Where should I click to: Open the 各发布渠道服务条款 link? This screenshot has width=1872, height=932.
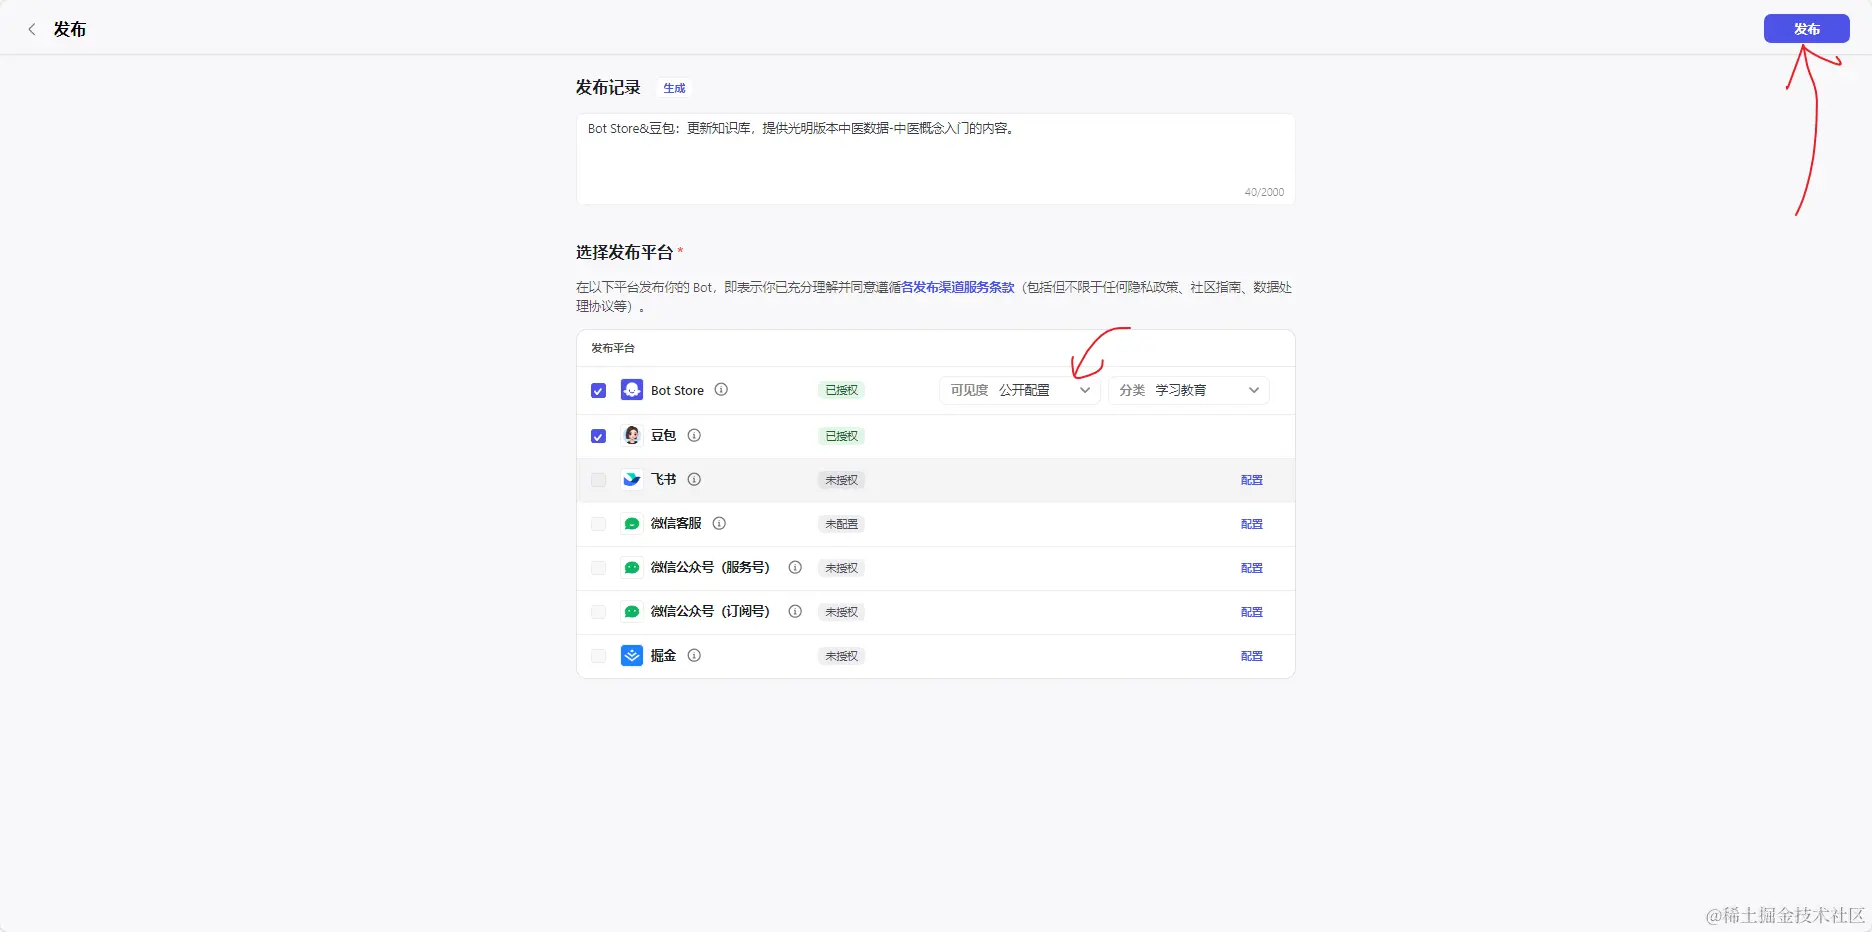(958, 287)
